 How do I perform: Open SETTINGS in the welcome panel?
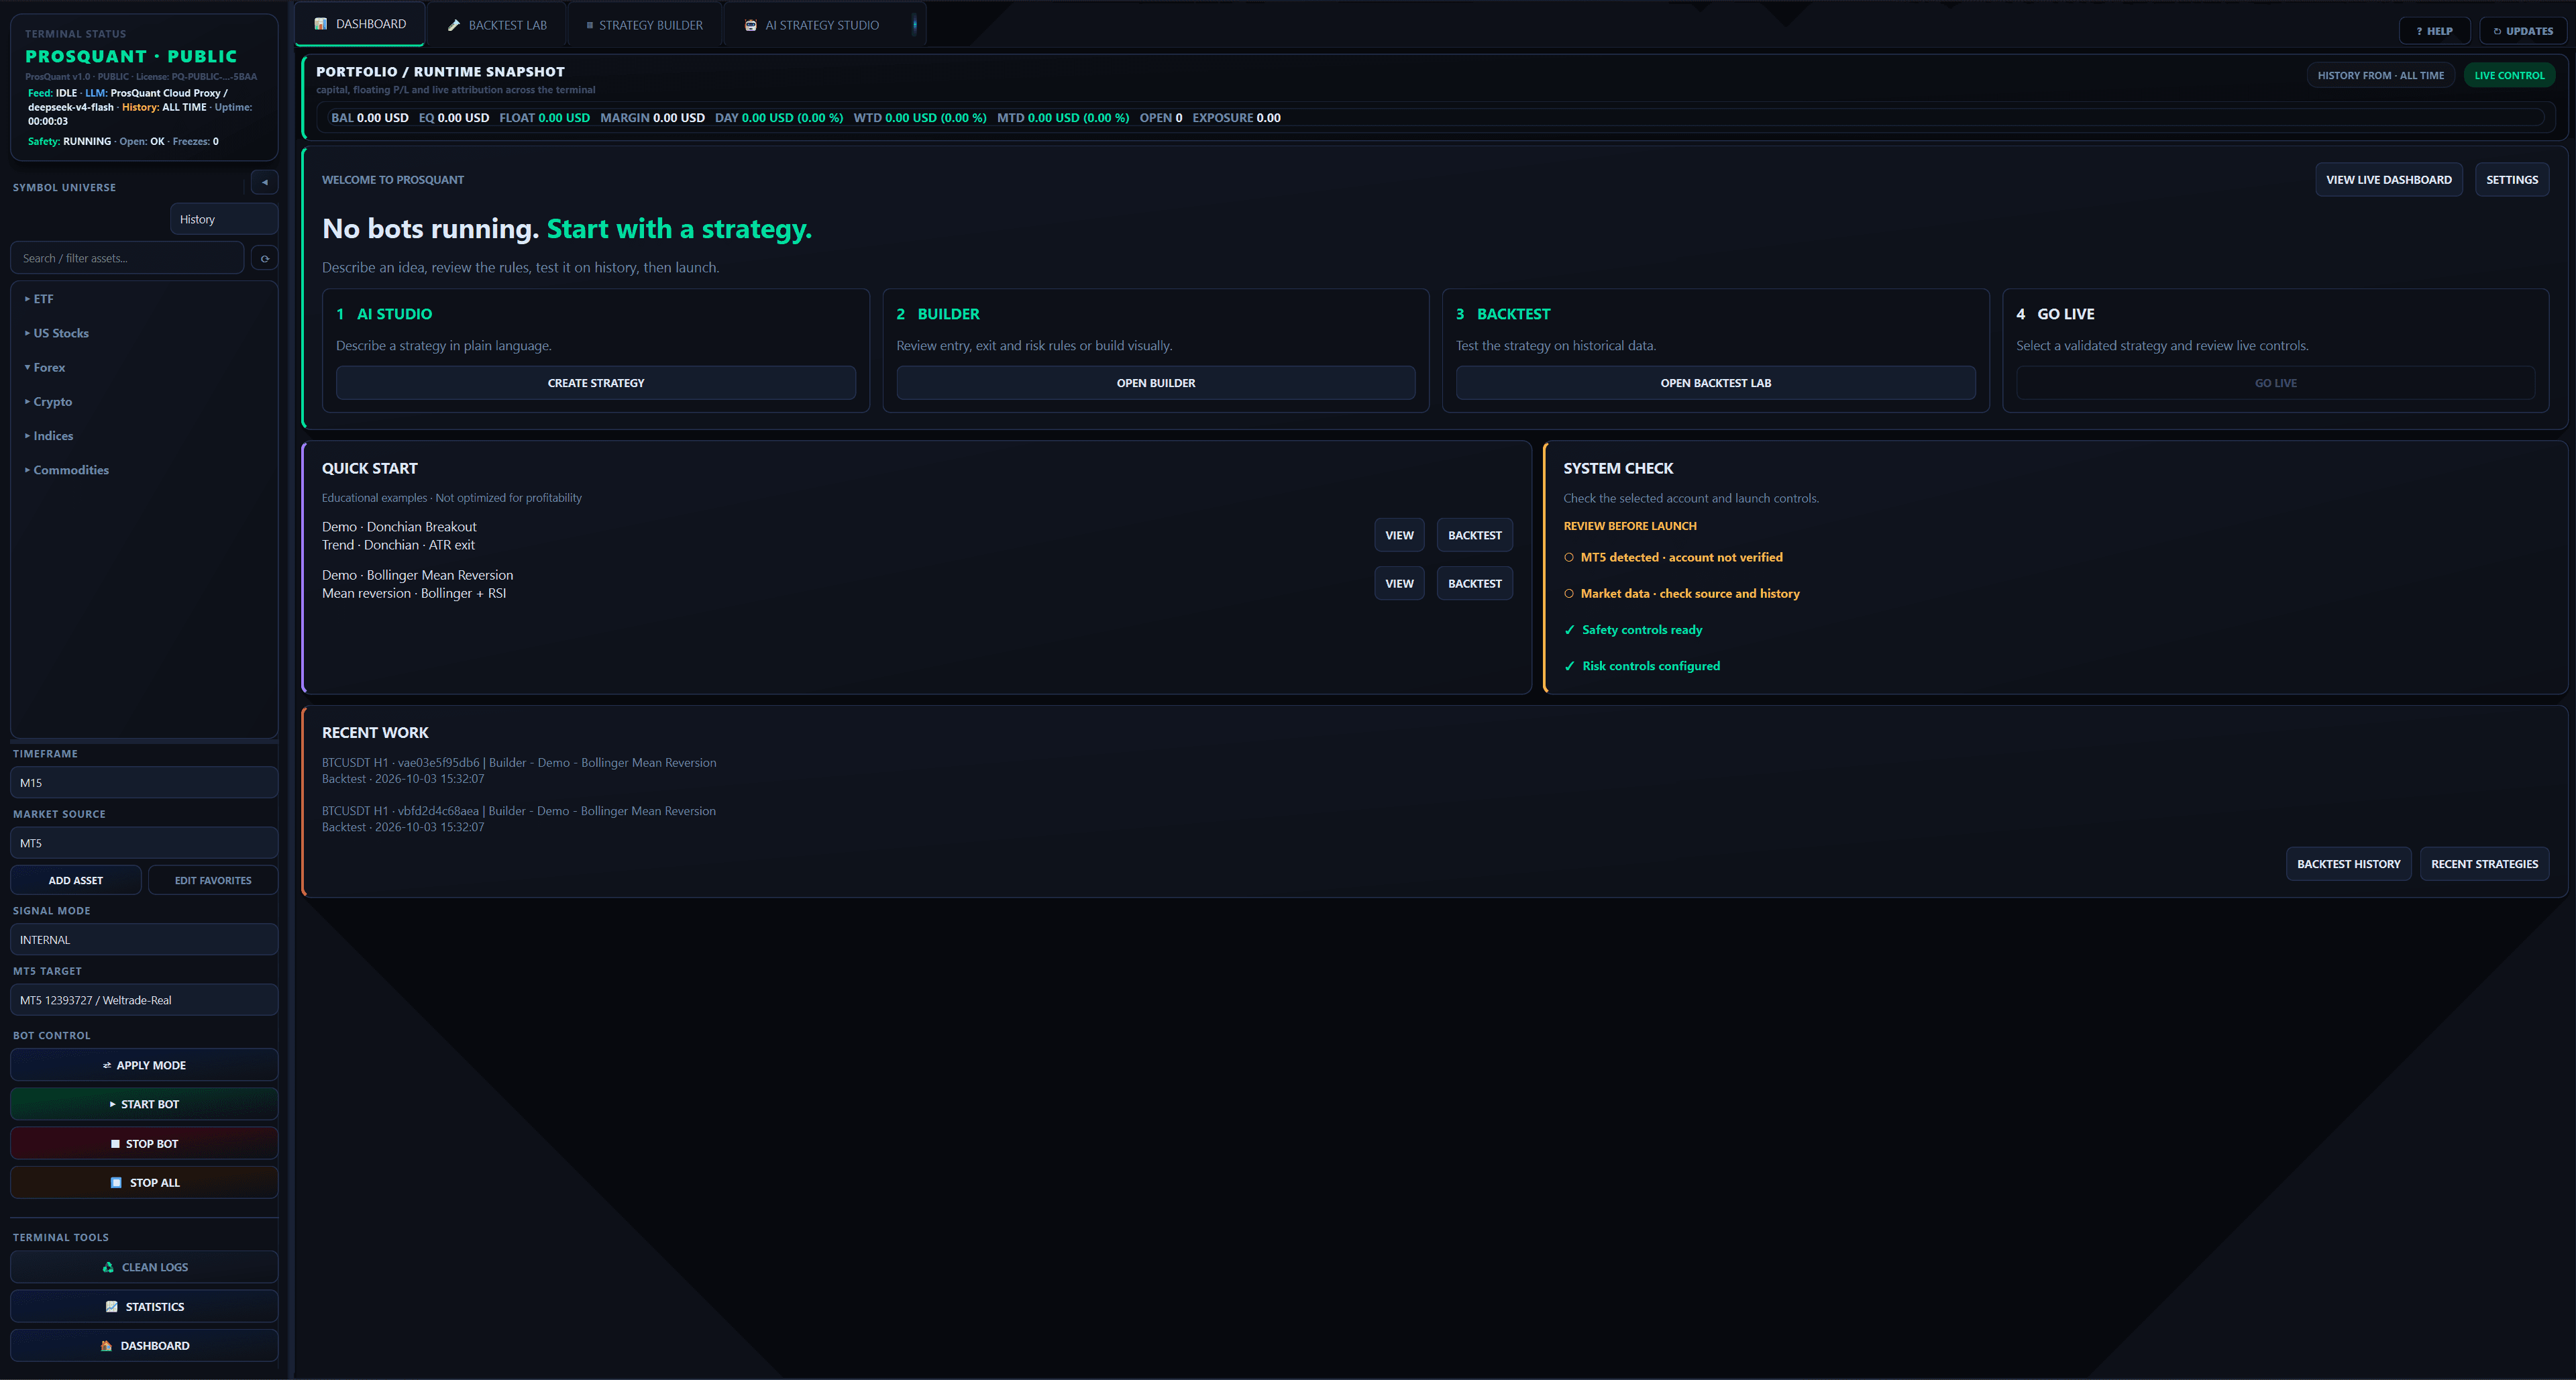2511,180
